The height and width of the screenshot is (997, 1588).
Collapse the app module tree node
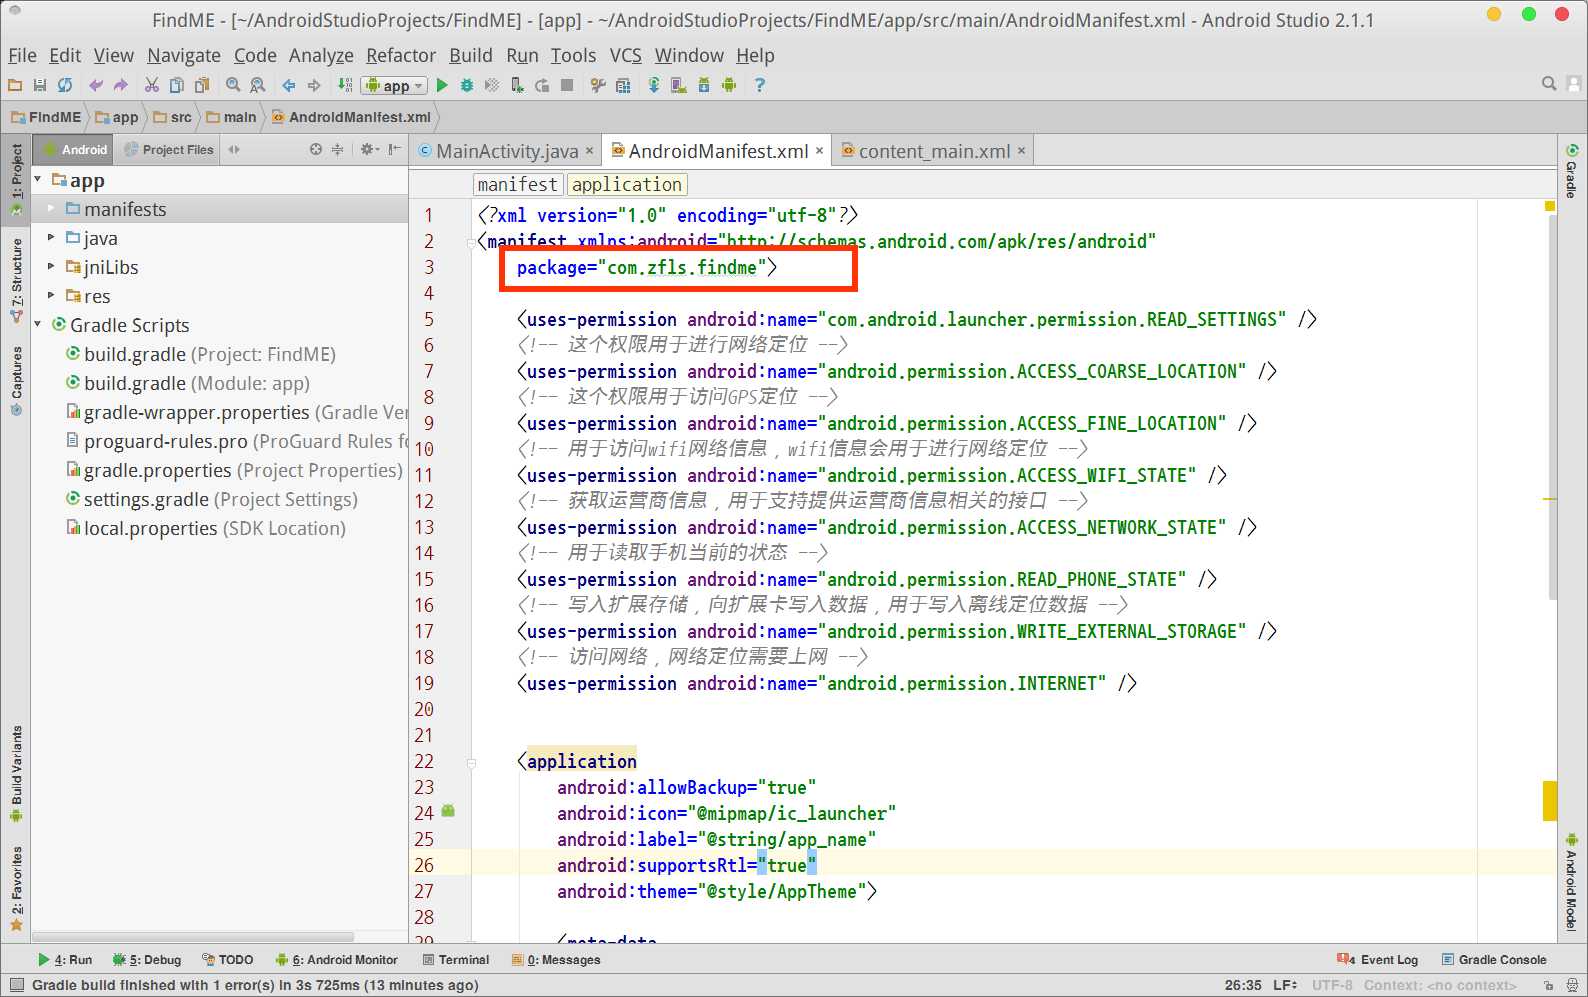pos(38,180)
